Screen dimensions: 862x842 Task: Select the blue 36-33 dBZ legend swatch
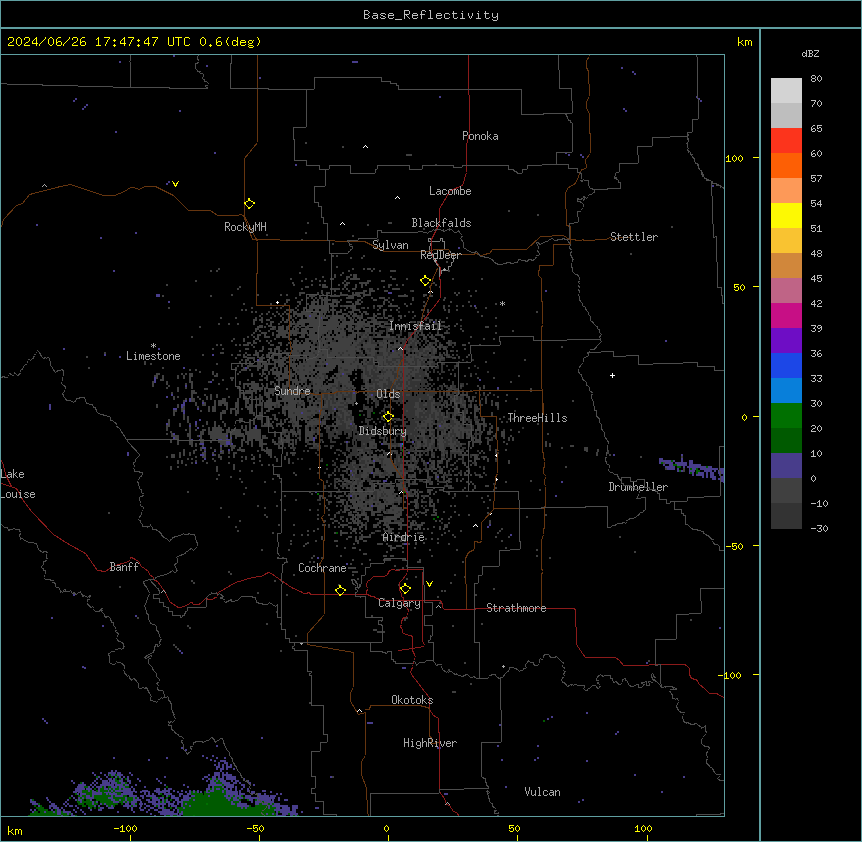pos(786,365)
